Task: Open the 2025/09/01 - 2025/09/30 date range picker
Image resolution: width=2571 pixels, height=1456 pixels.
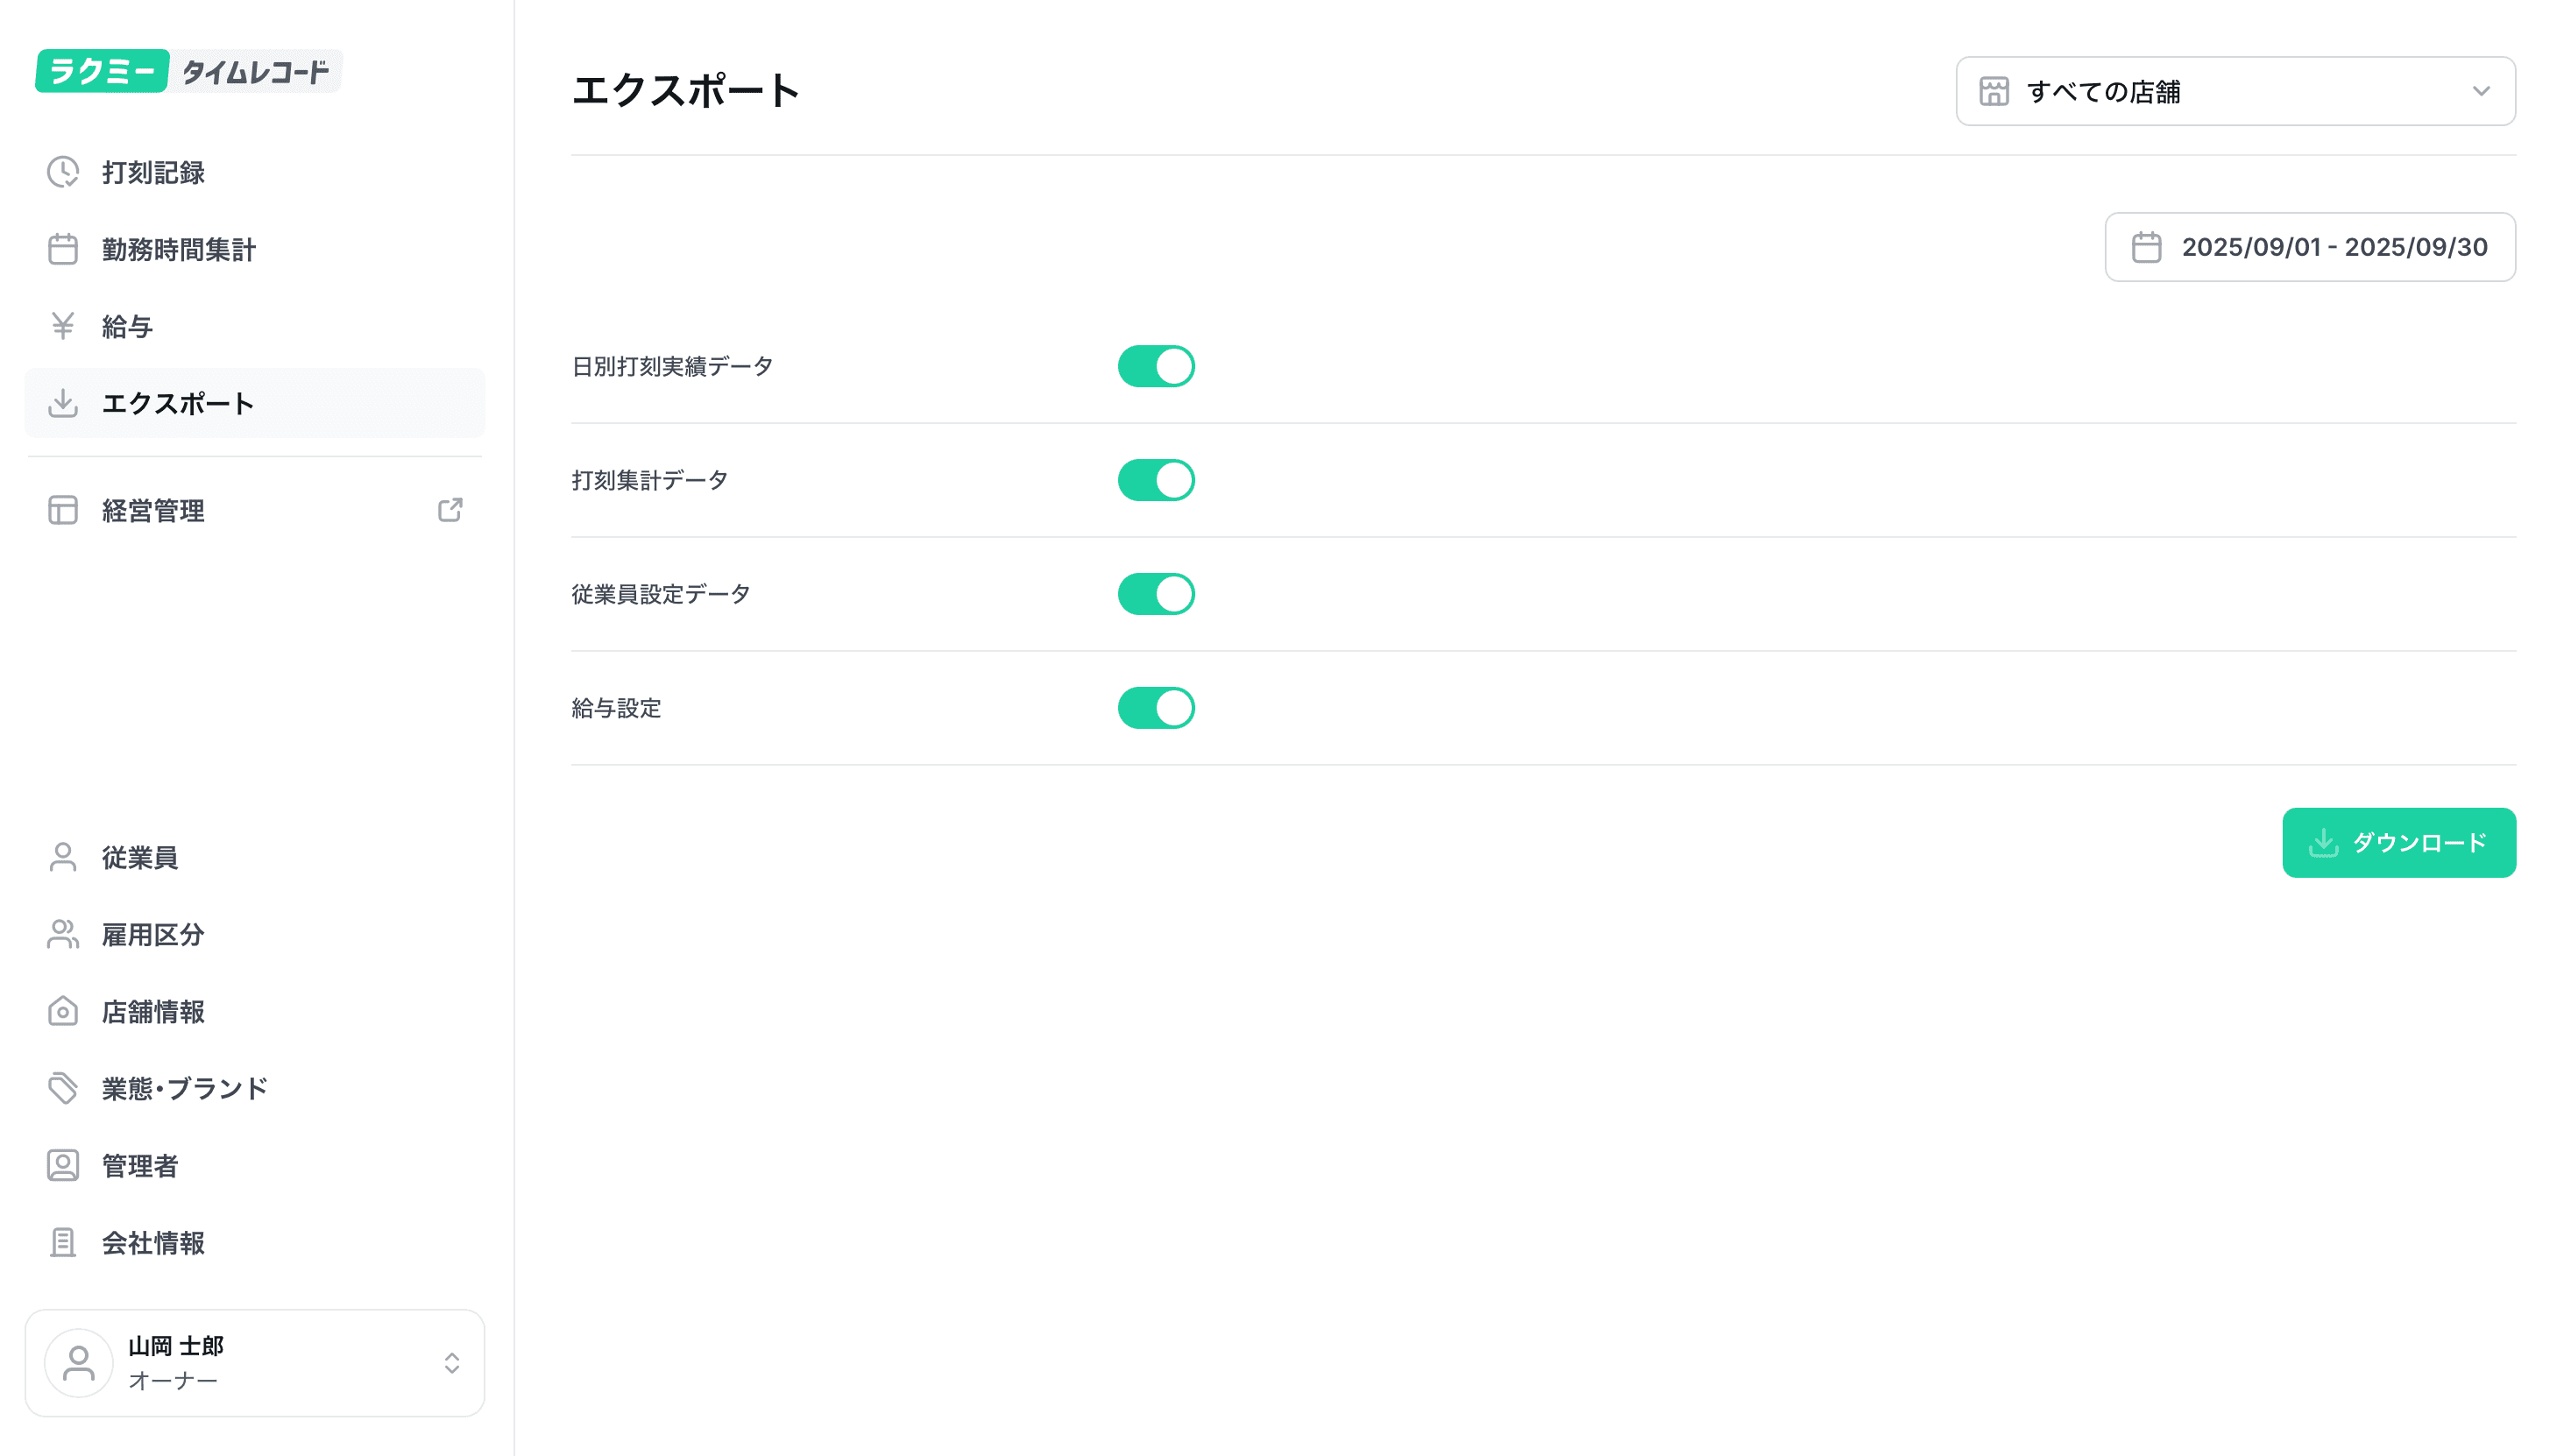Action: tap(2309, 247)
